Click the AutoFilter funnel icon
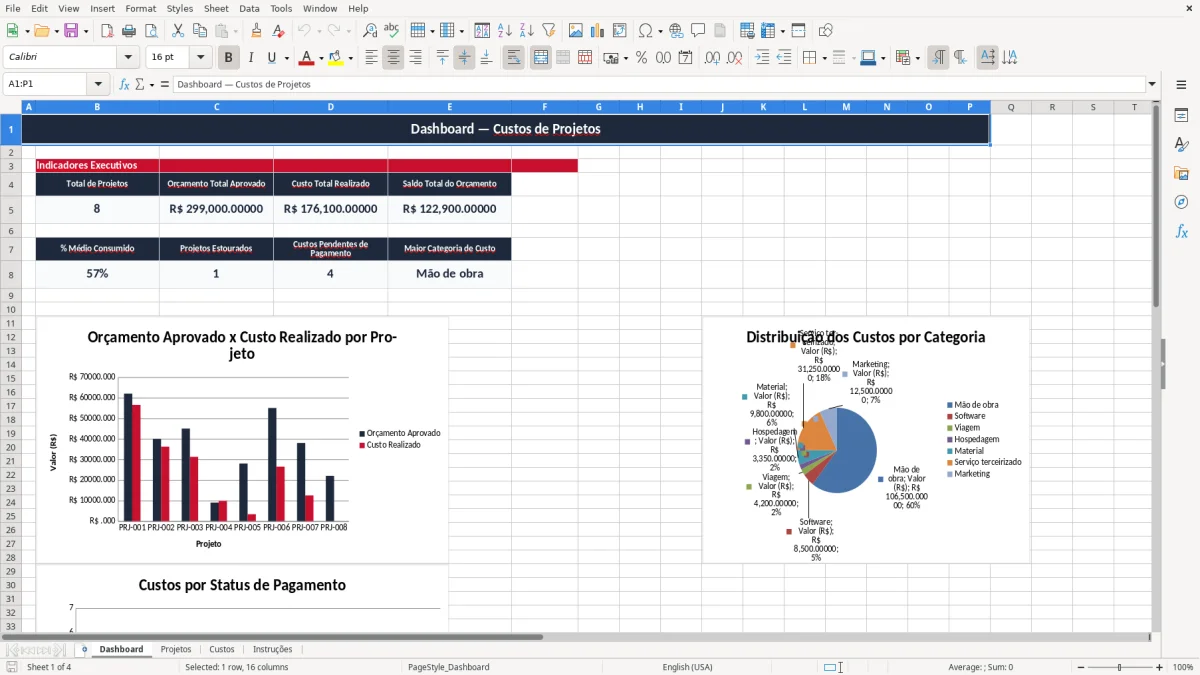 click(x=548, y=31)
